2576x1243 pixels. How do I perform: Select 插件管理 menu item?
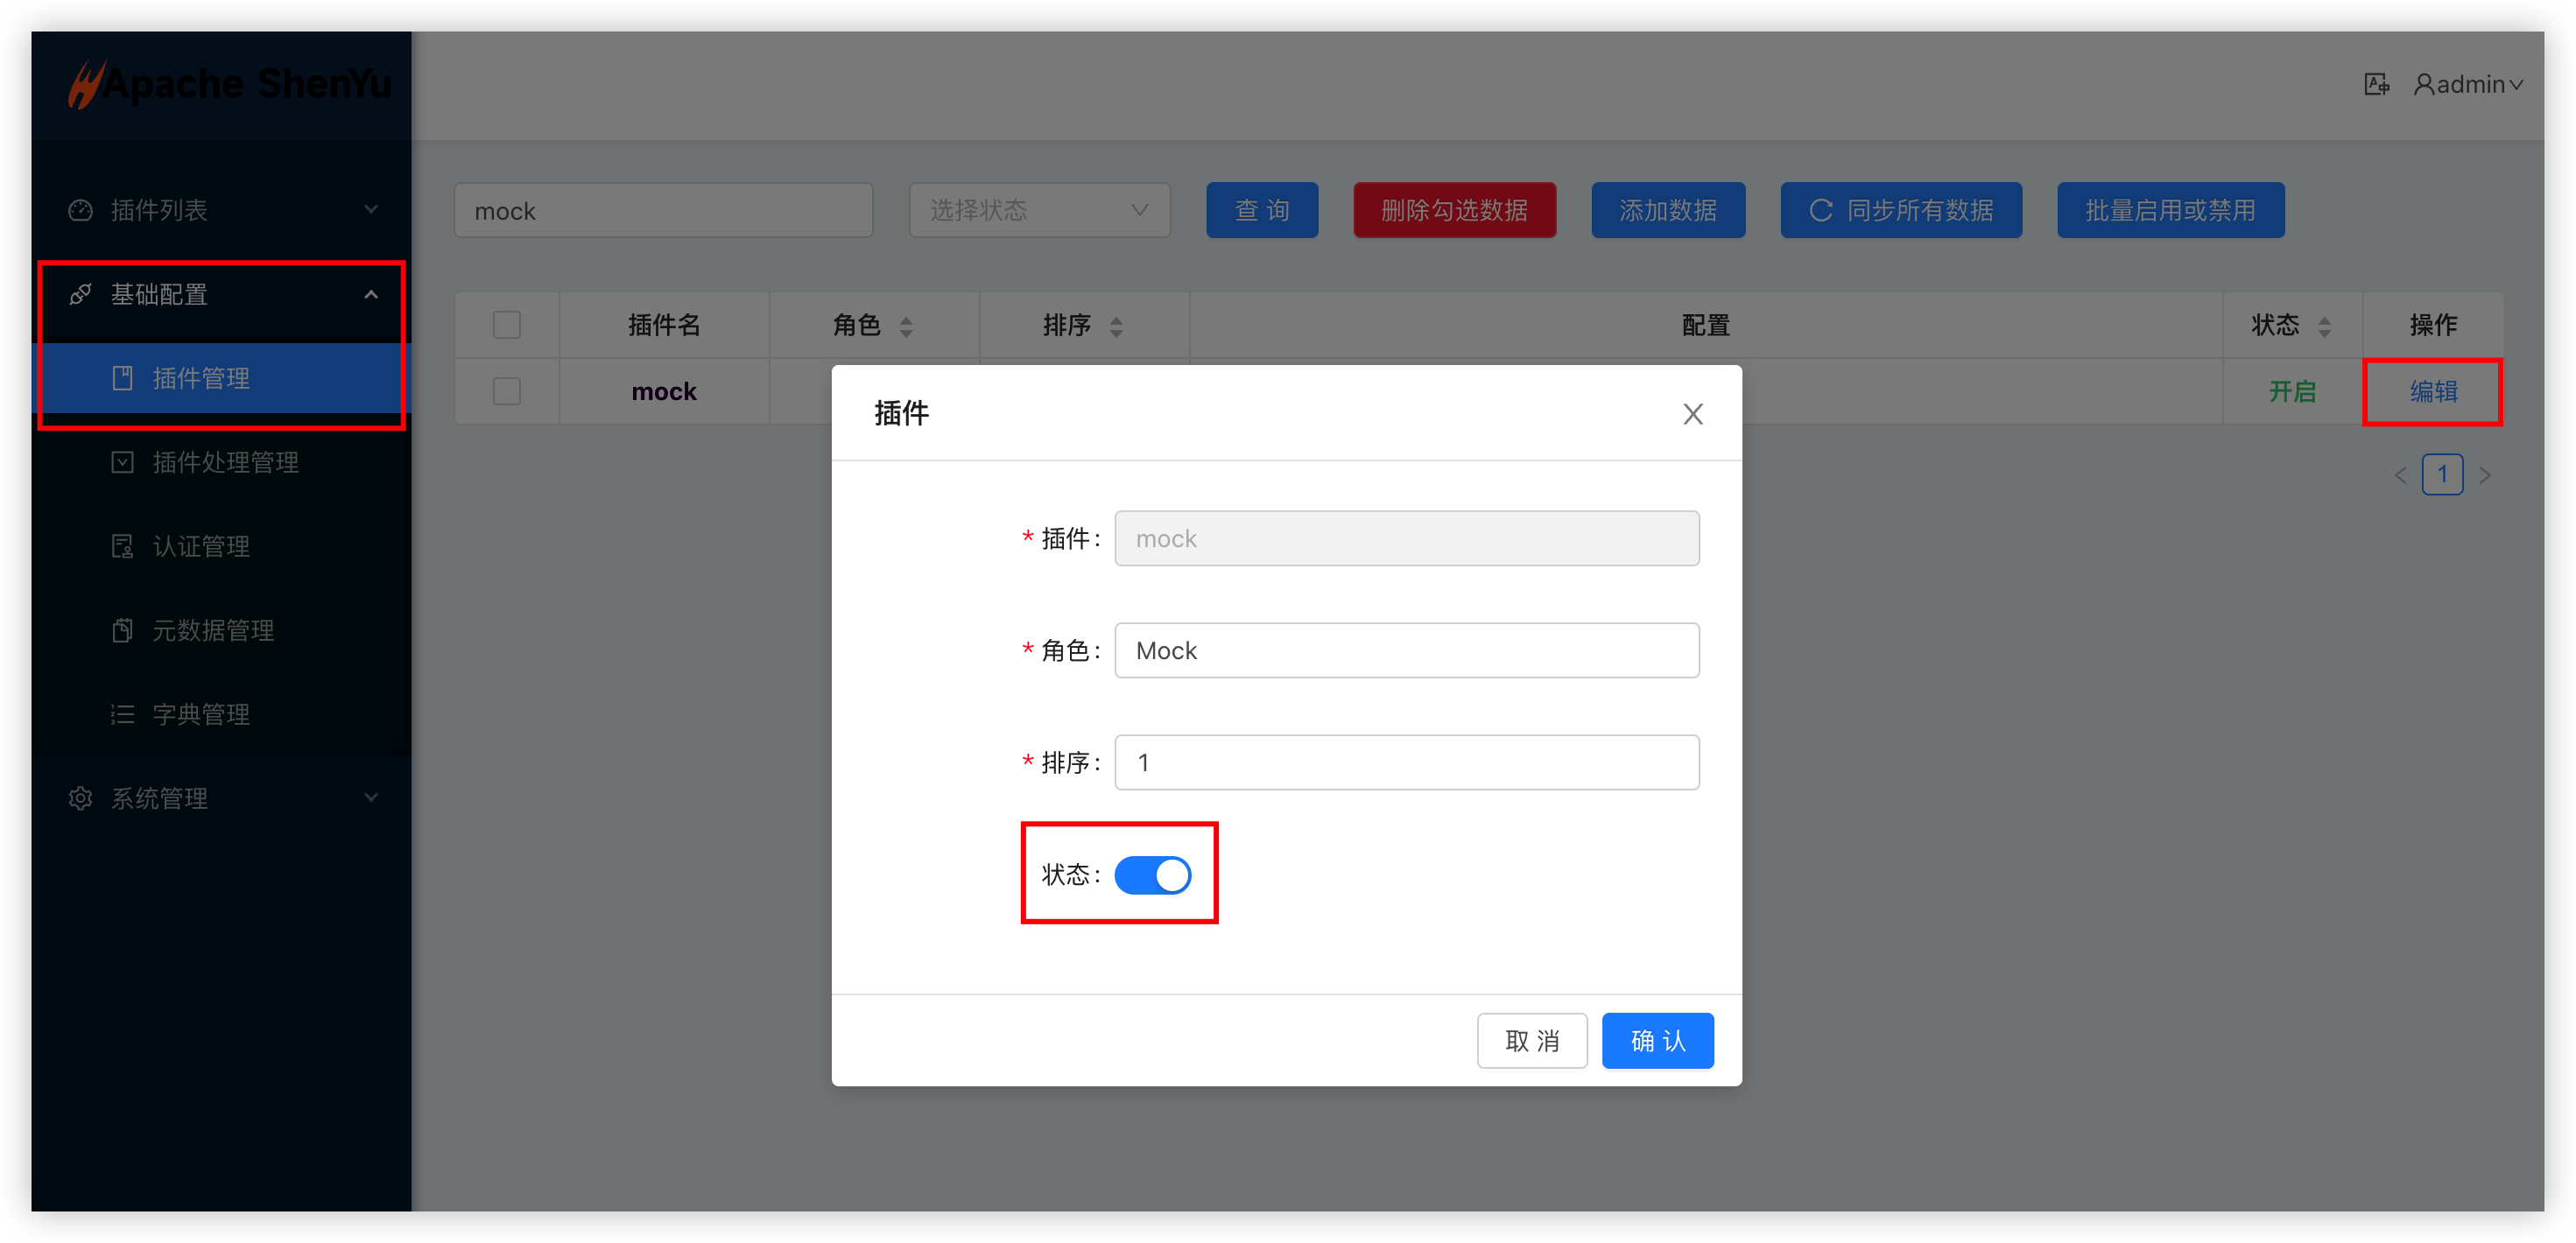tap(200, 378)
